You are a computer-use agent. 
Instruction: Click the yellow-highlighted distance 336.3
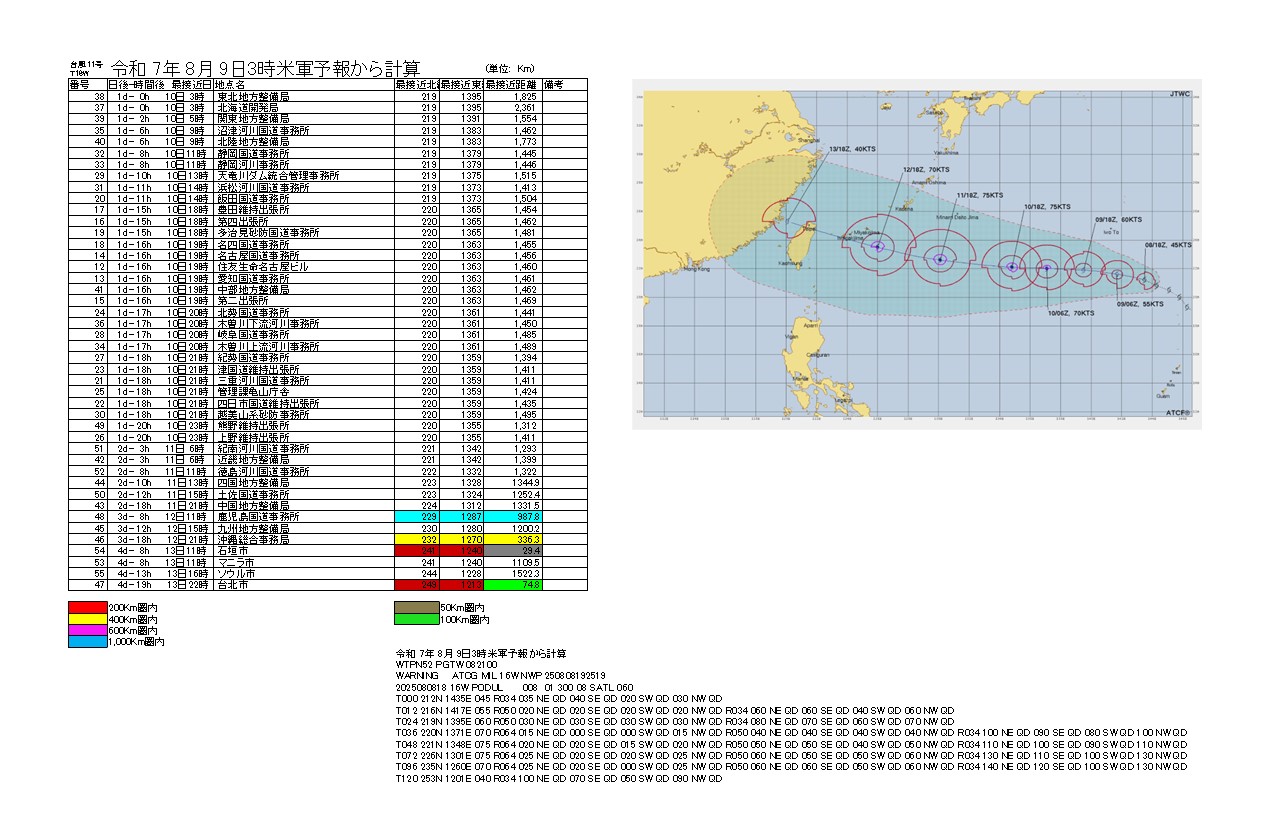(x=513, y=540)
